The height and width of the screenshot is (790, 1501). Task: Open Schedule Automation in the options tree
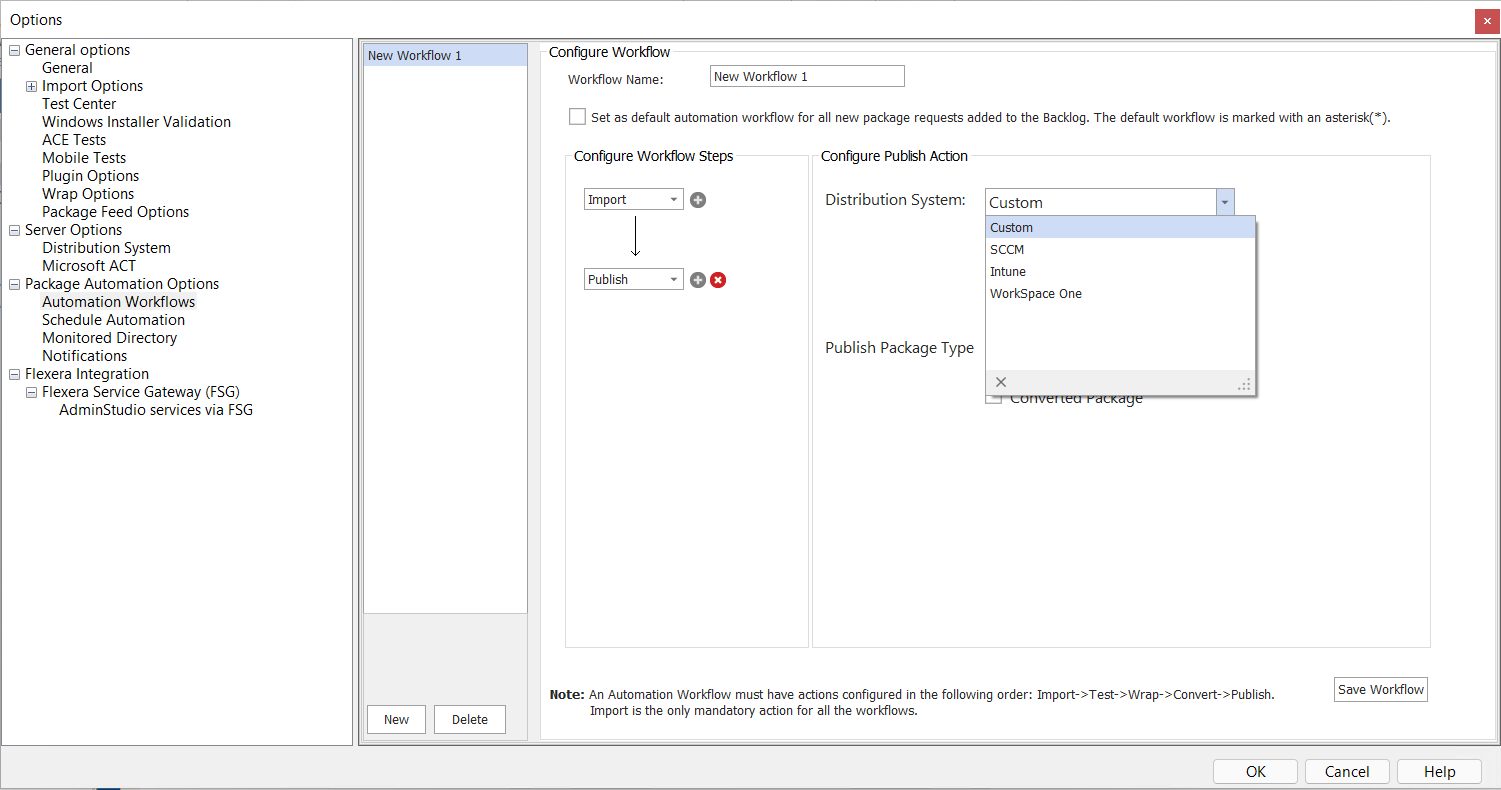113,320
